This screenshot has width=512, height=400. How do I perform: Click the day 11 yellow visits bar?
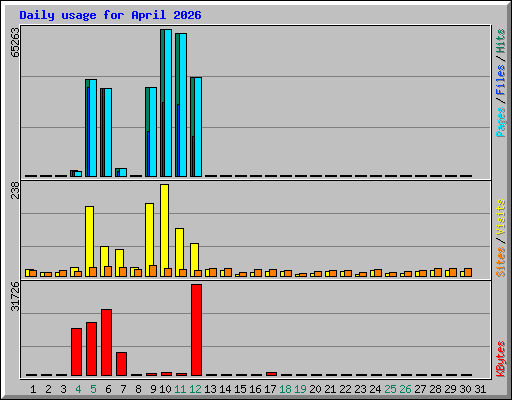point(179,252)
